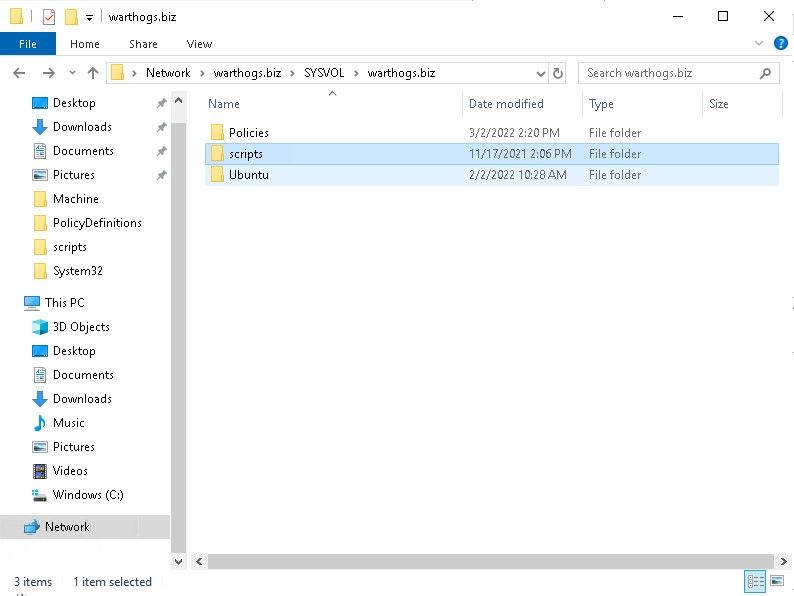Viewport: 794px width, 596px height.
Task: Switch to the View ribbon tab
Action: (199, 44)
